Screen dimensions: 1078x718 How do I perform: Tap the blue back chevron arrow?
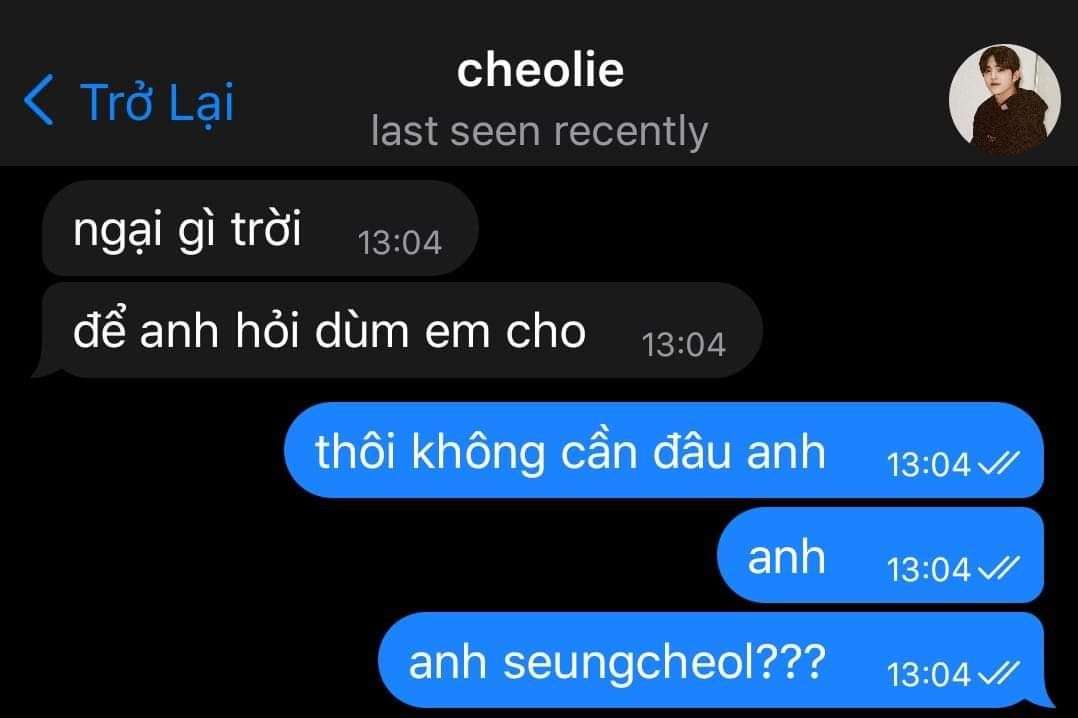[x=38, y=100]
